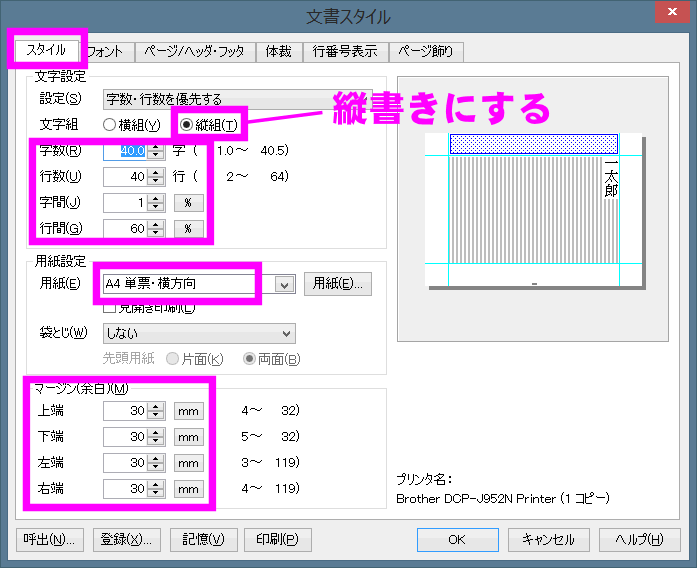Select the 横組 radio button
The width and height of the screenshot is (697, 568).
click(110, 125)
